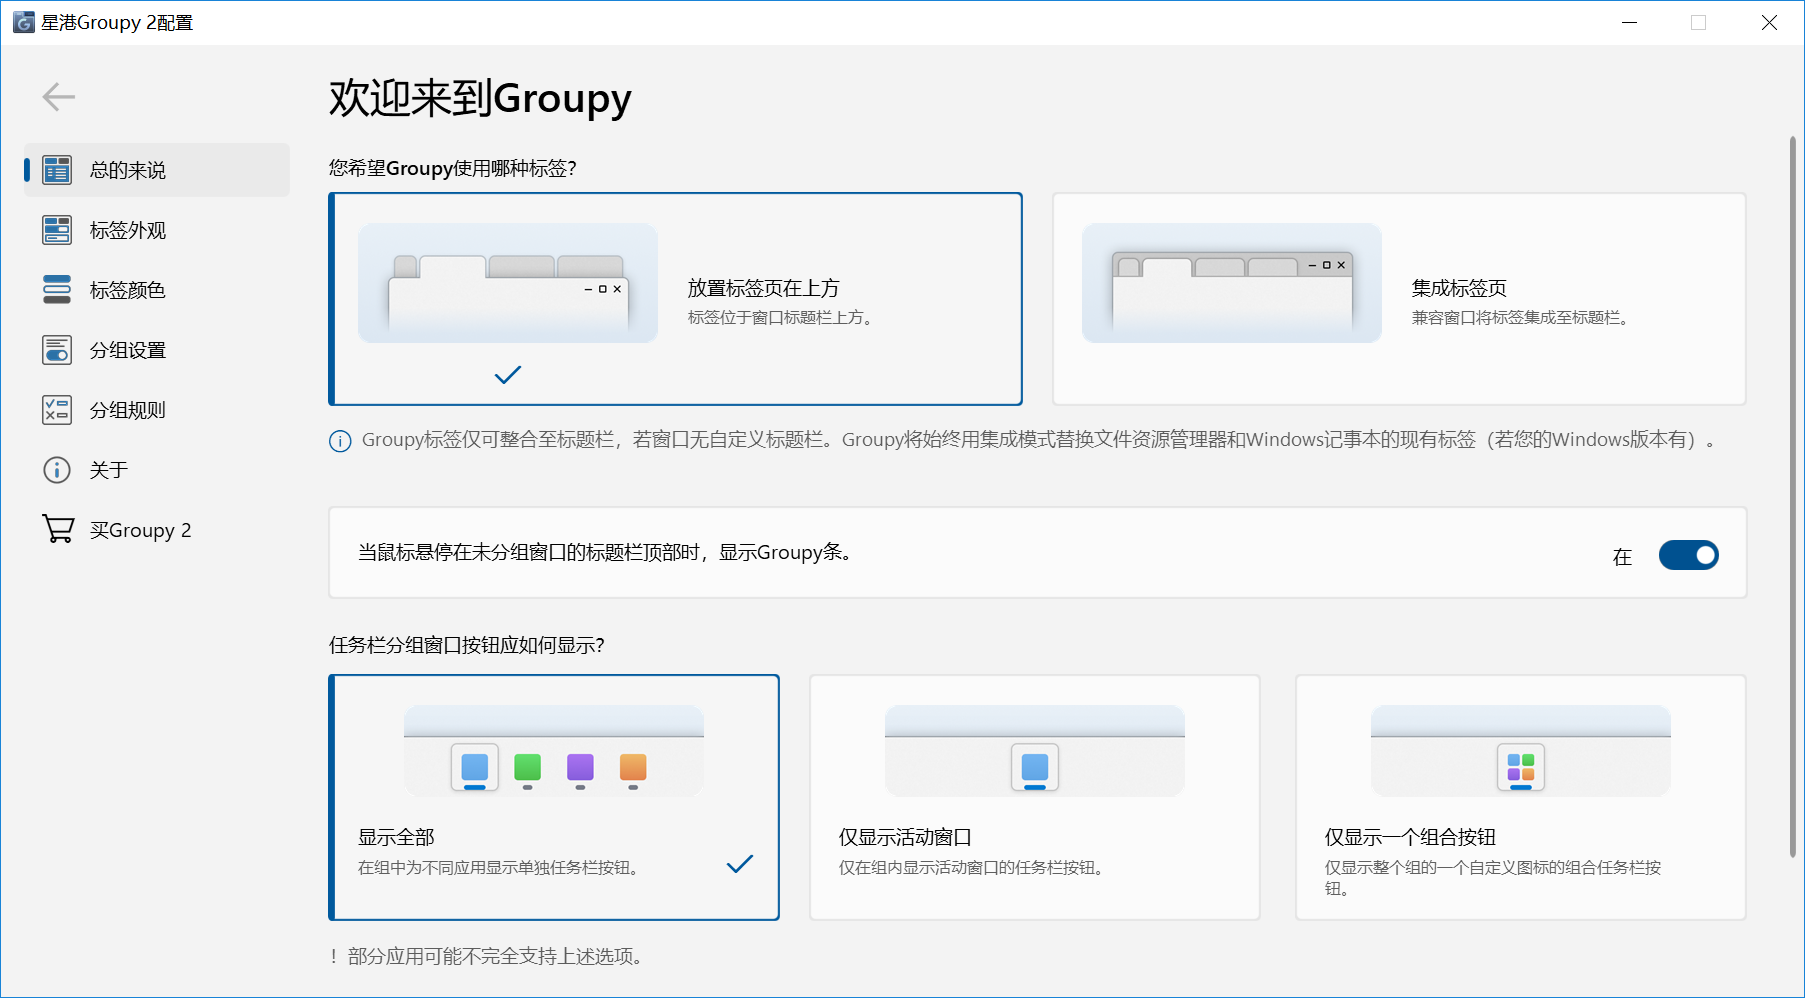Viewport: 1805px width, 998px height.
Task: Click the integrated tabs preview image
Action: [x=1232, y=283]
